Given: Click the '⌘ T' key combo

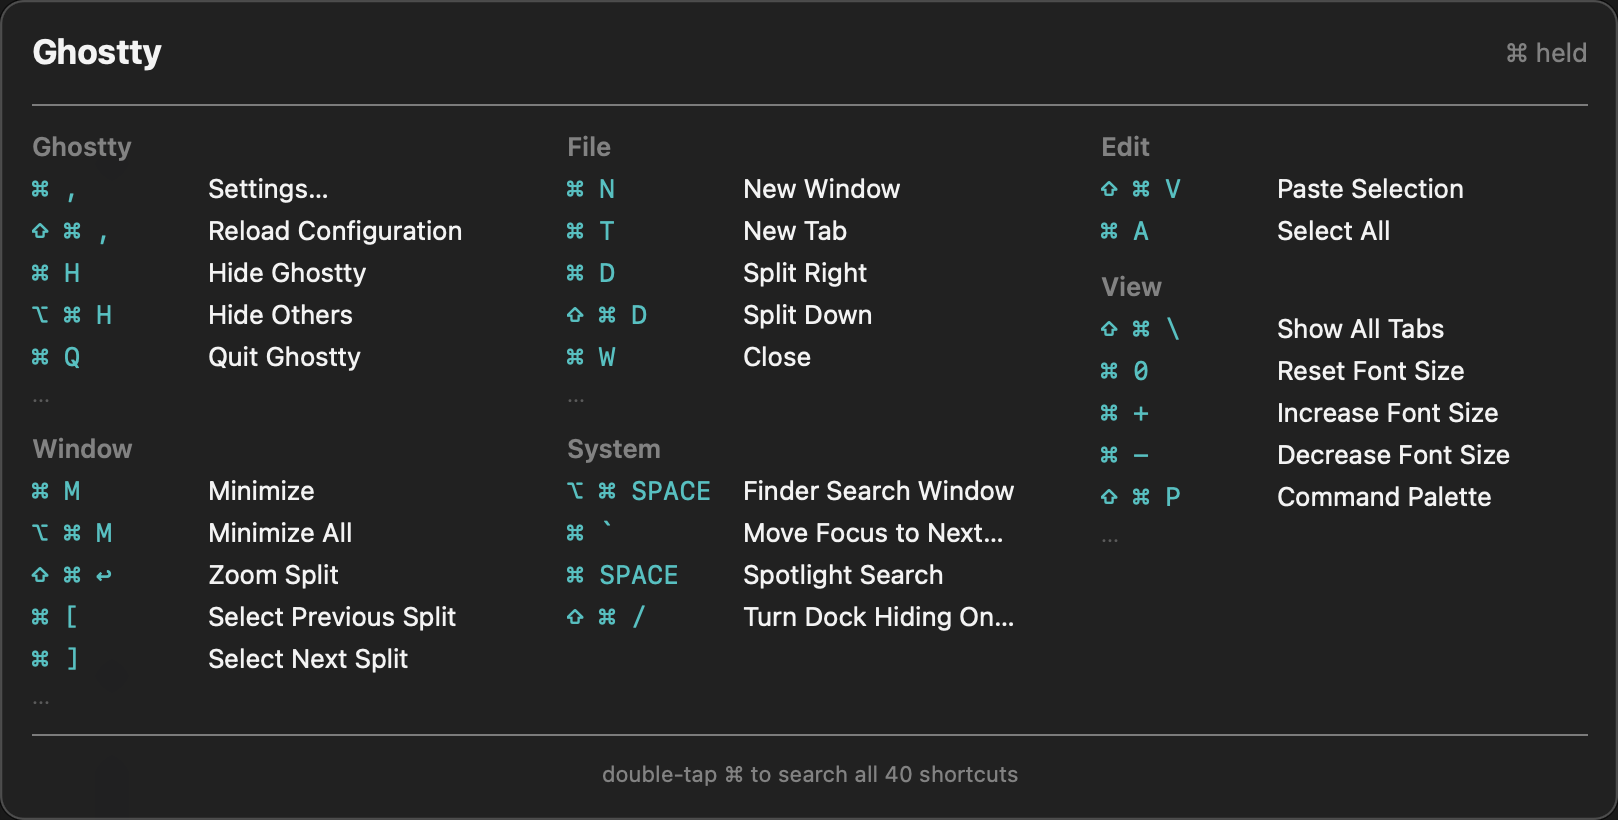Looking at the screenshot, I should (x=591, y=231).
